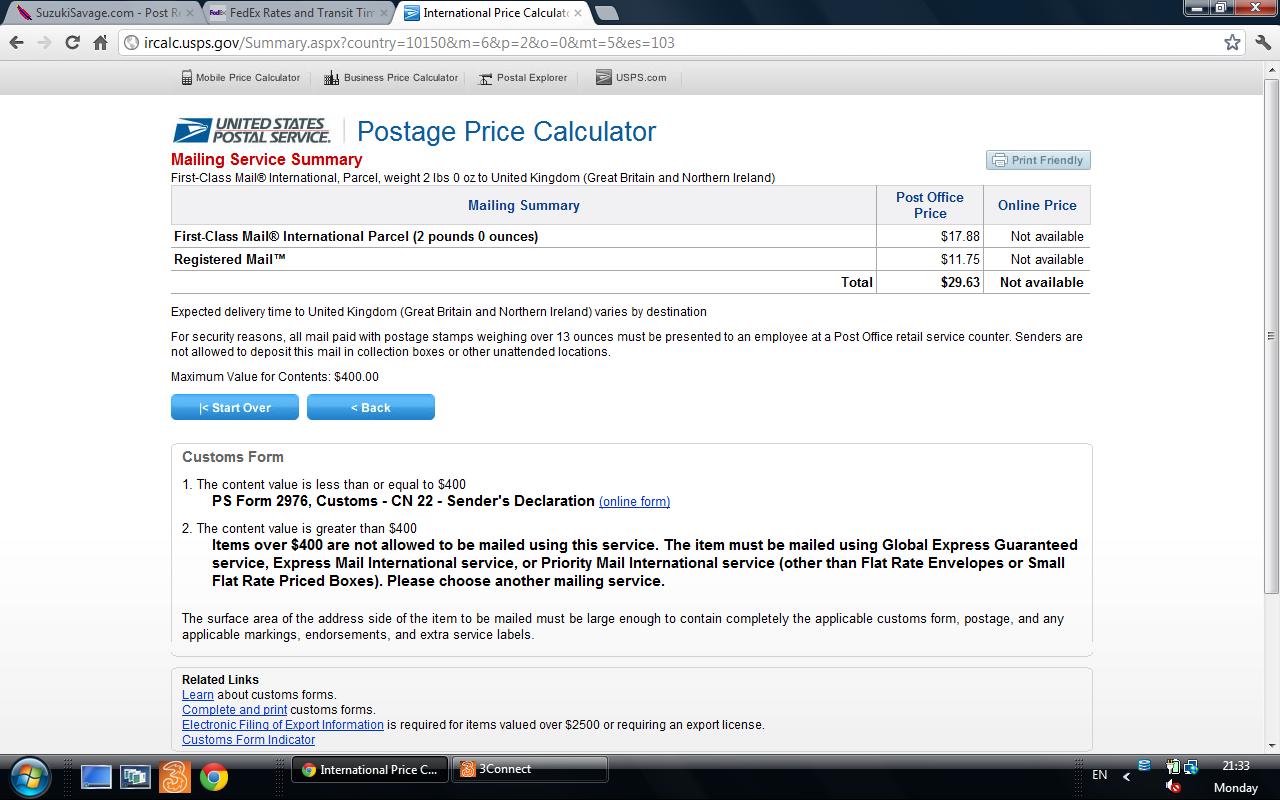Open 3Connect from the taskbar
The width and height of the screenshot is (1280, 800).
click(529, 769)
